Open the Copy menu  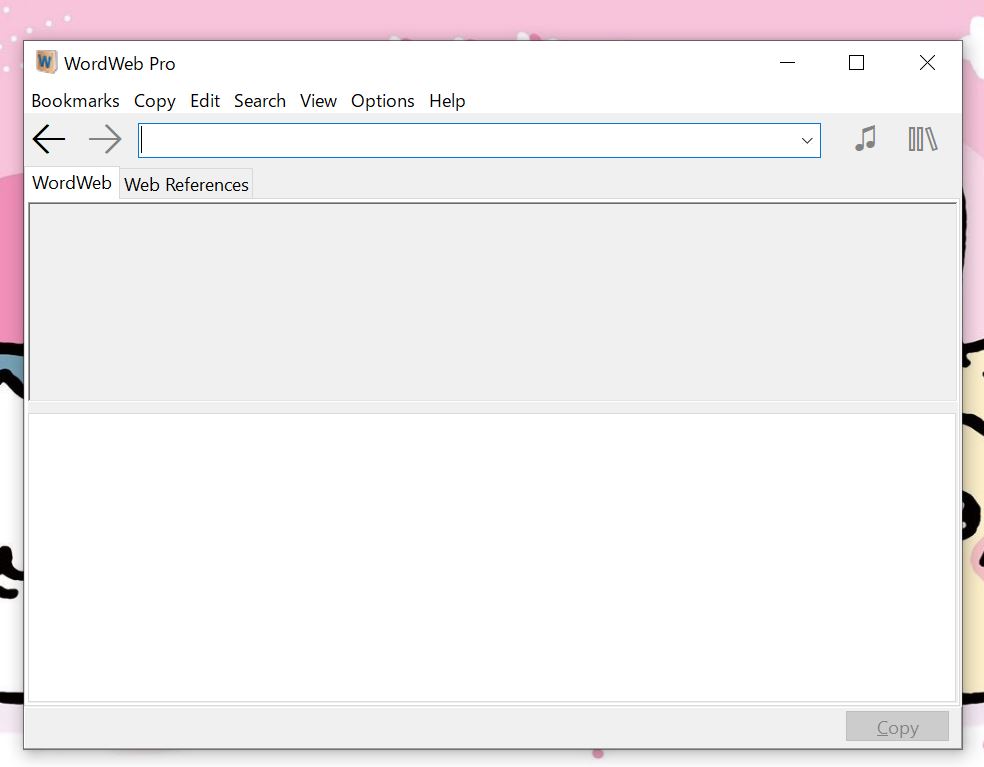[154, 101]
